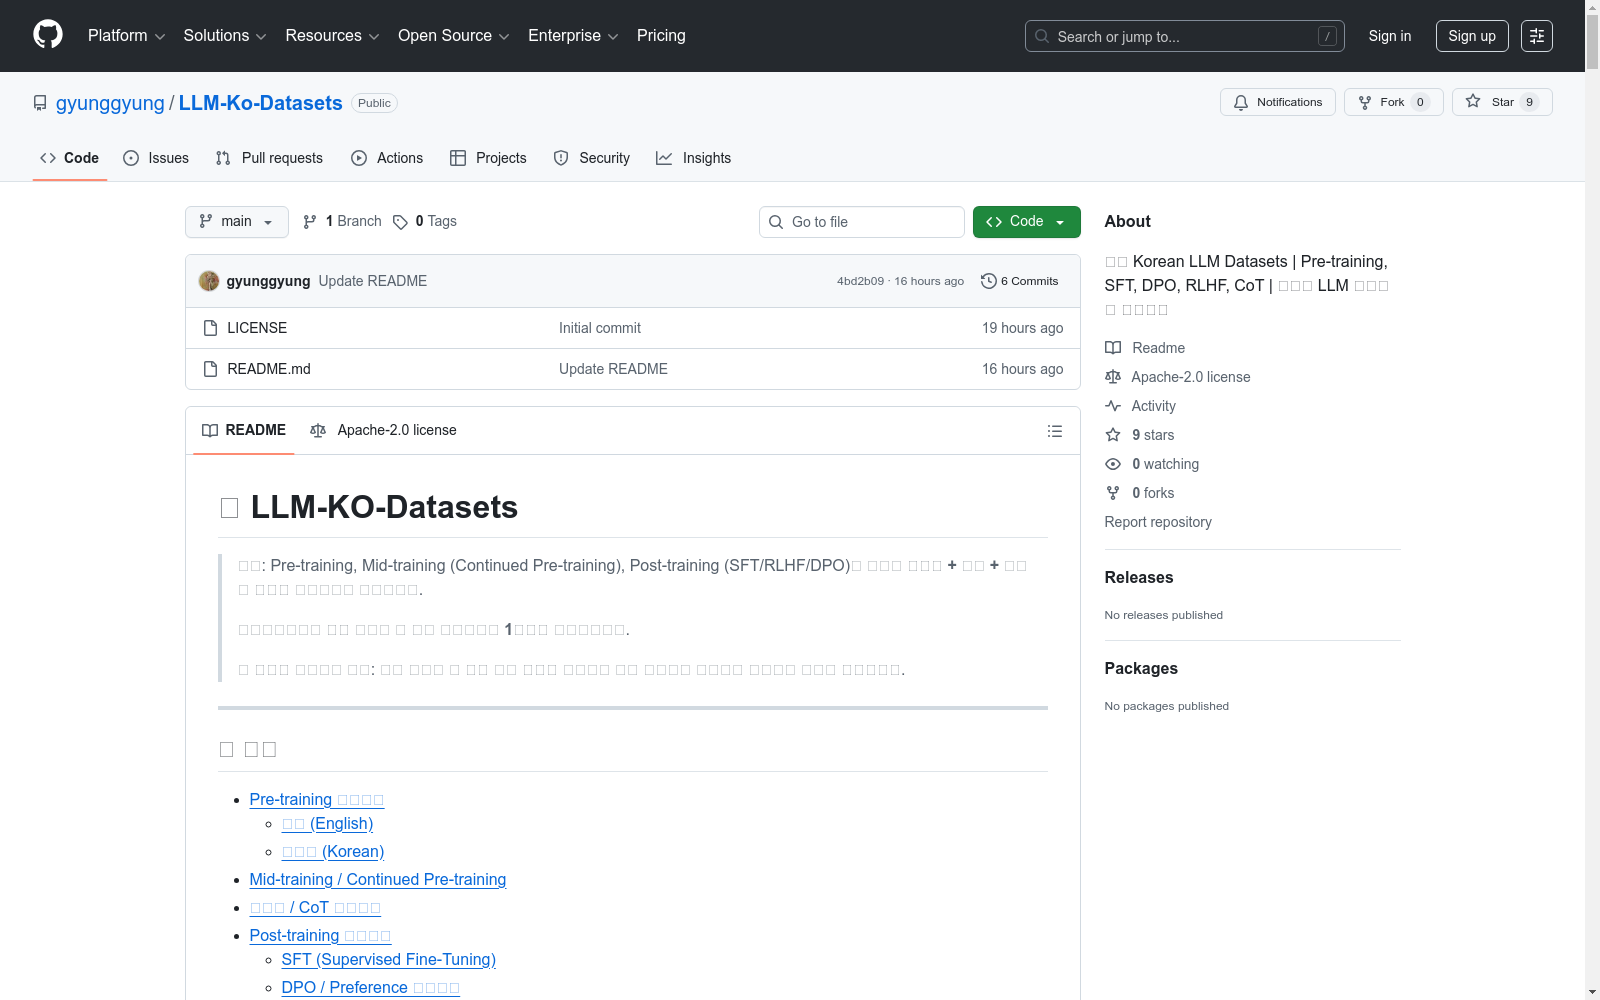Screen dimensions: 1600x1000
Task: Select the Code tab
Action: click(x=70, y=158)
